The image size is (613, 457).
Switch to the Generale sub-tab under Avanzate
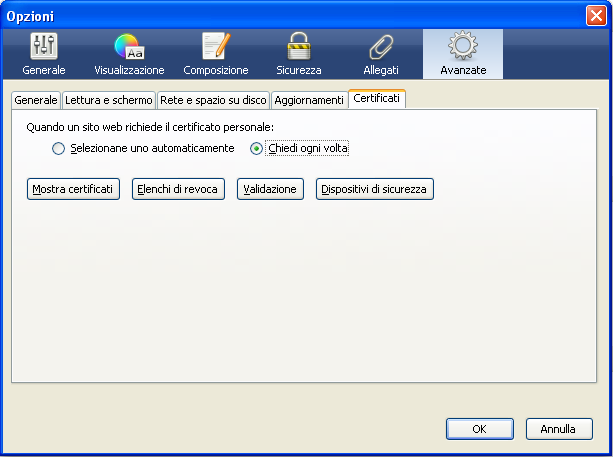coord(36,100)
